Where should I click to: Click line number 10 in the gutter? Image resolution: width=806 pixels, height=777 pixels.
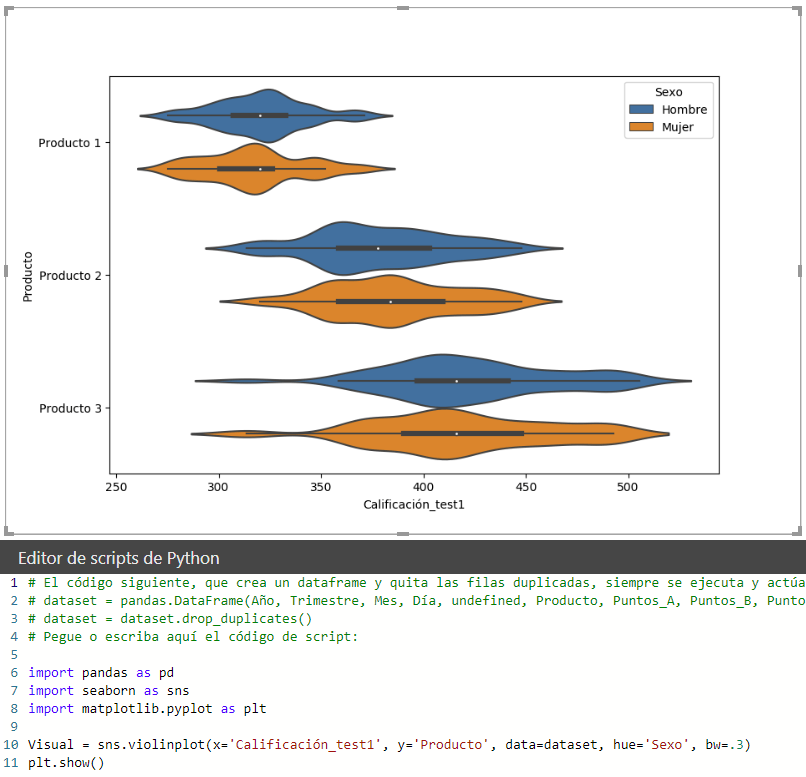[x=11, y=745]
